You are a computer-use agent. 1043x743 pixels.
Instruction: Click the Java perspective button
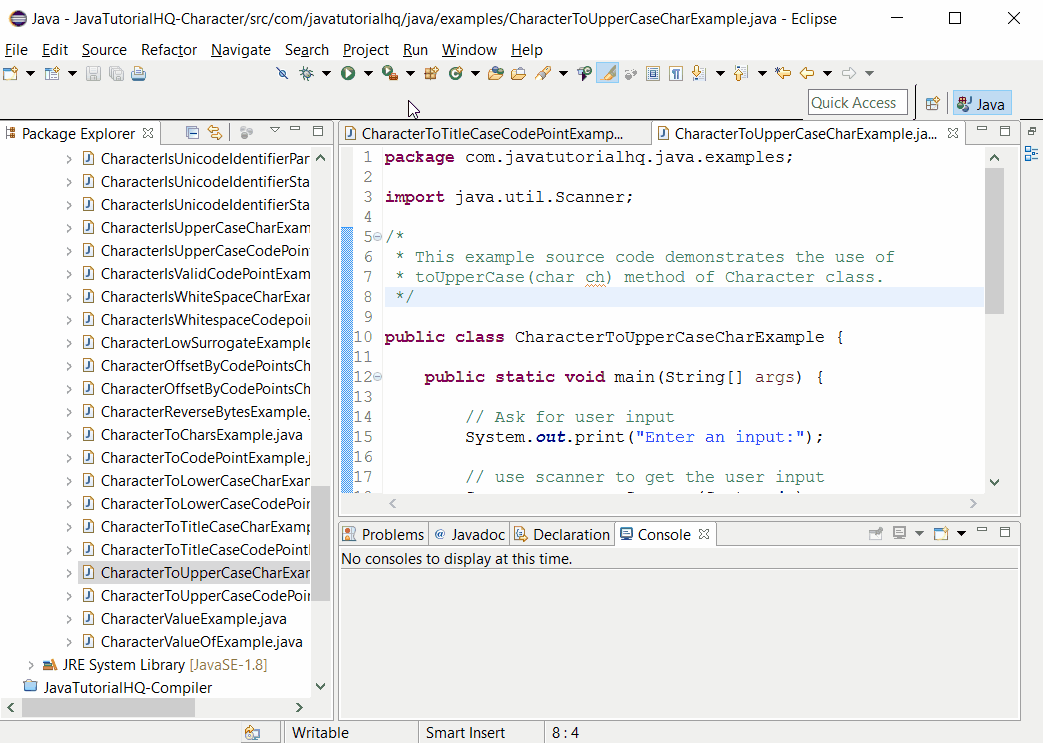tap(981, 102)
